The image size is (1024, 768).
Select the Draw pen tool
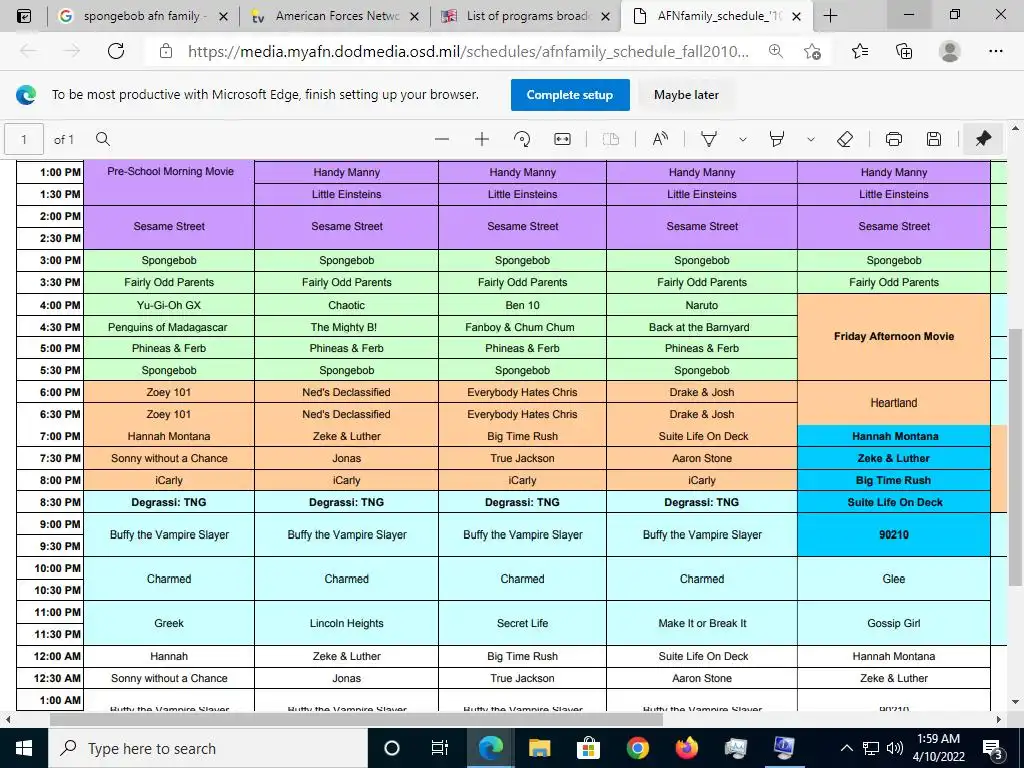709,139
